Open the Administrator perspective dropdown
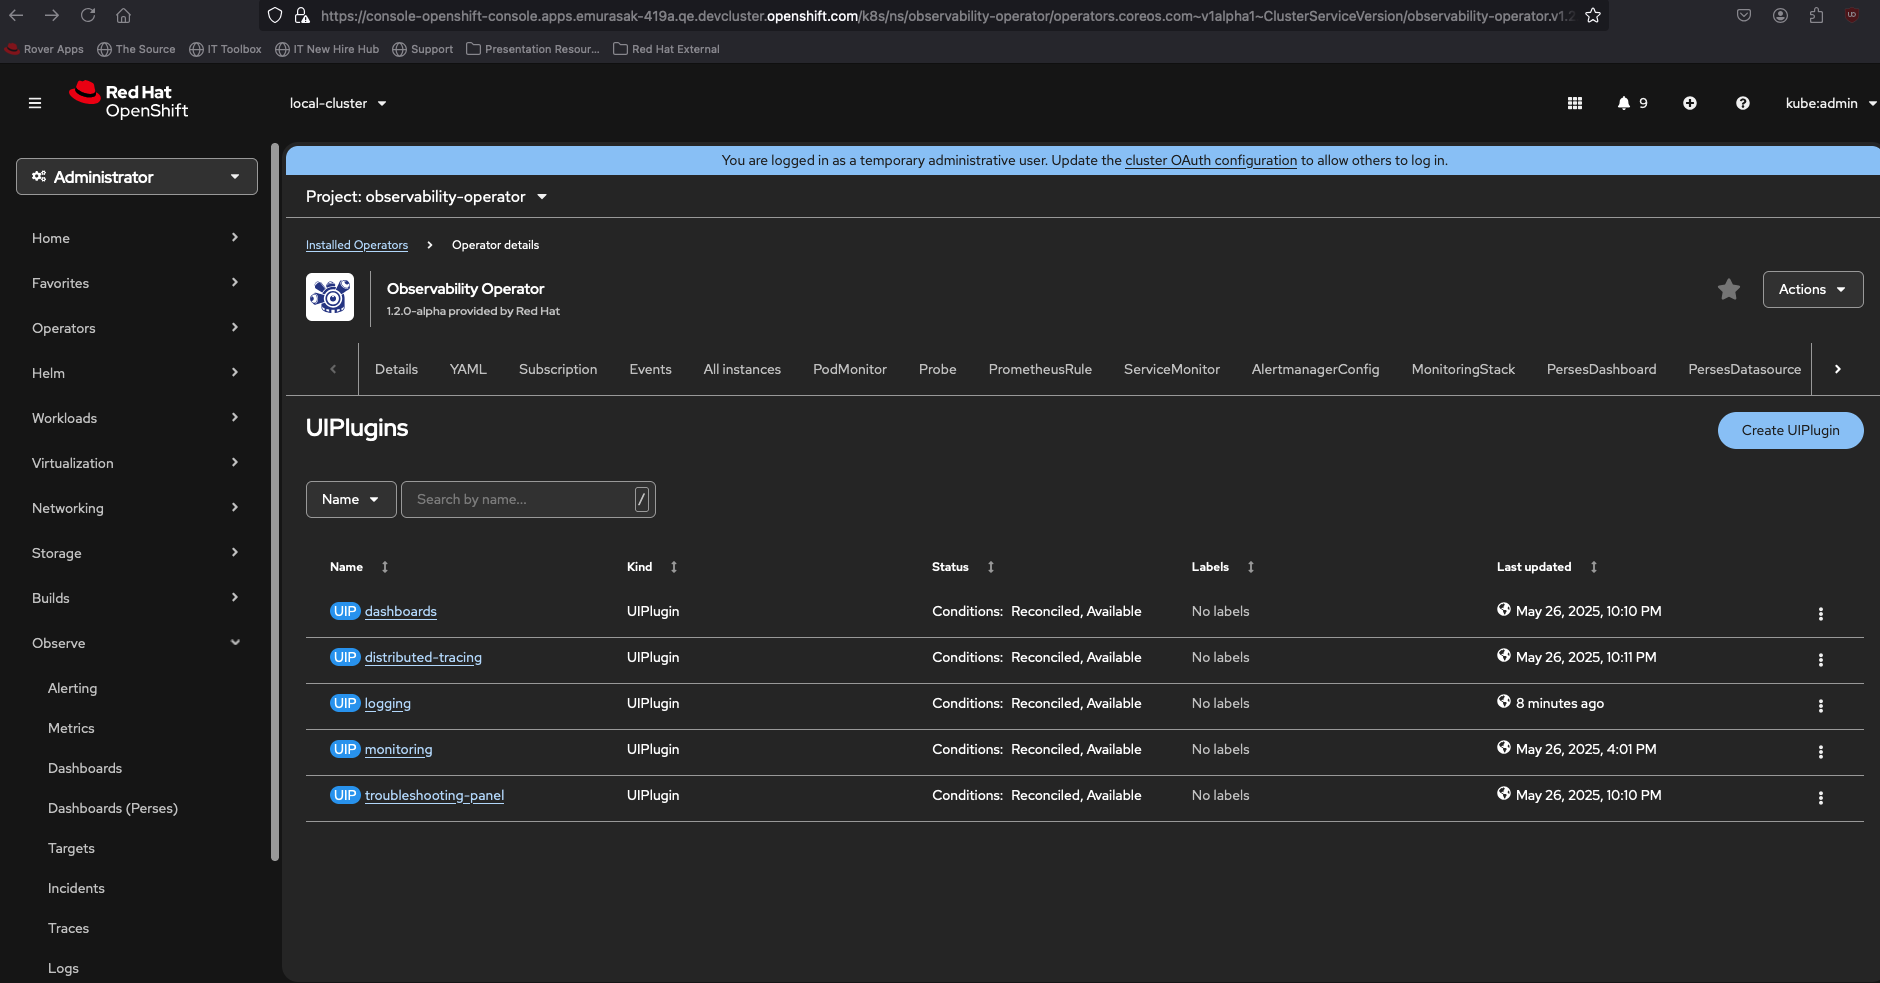This screenshot has height=983, width=1880. coord(137,177)
